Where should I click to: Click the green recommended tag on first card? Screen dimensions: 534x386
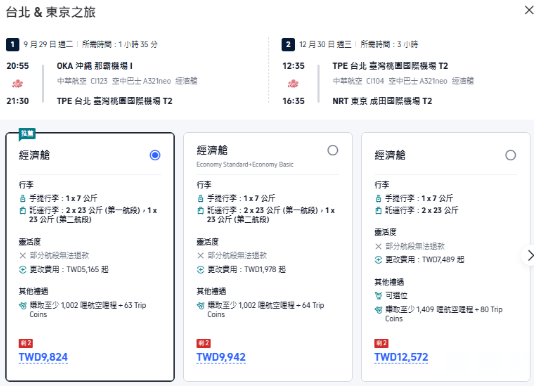pyautogui.click(x=27, y=134)
